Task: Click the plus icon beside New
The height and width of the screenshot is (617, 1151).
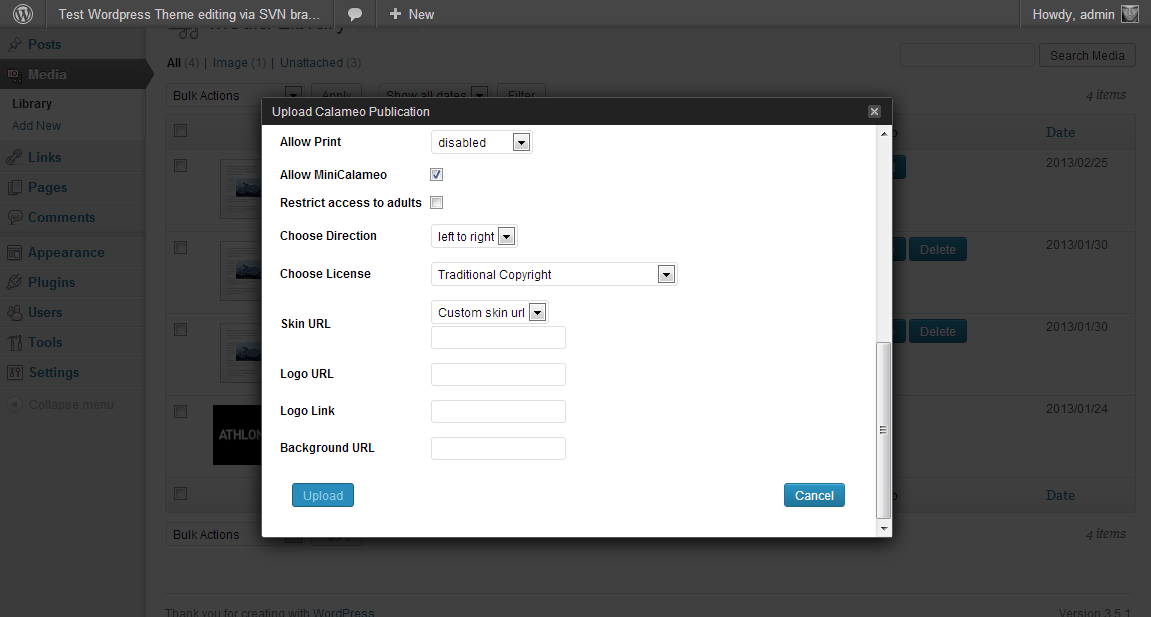Action: point(395,14)
